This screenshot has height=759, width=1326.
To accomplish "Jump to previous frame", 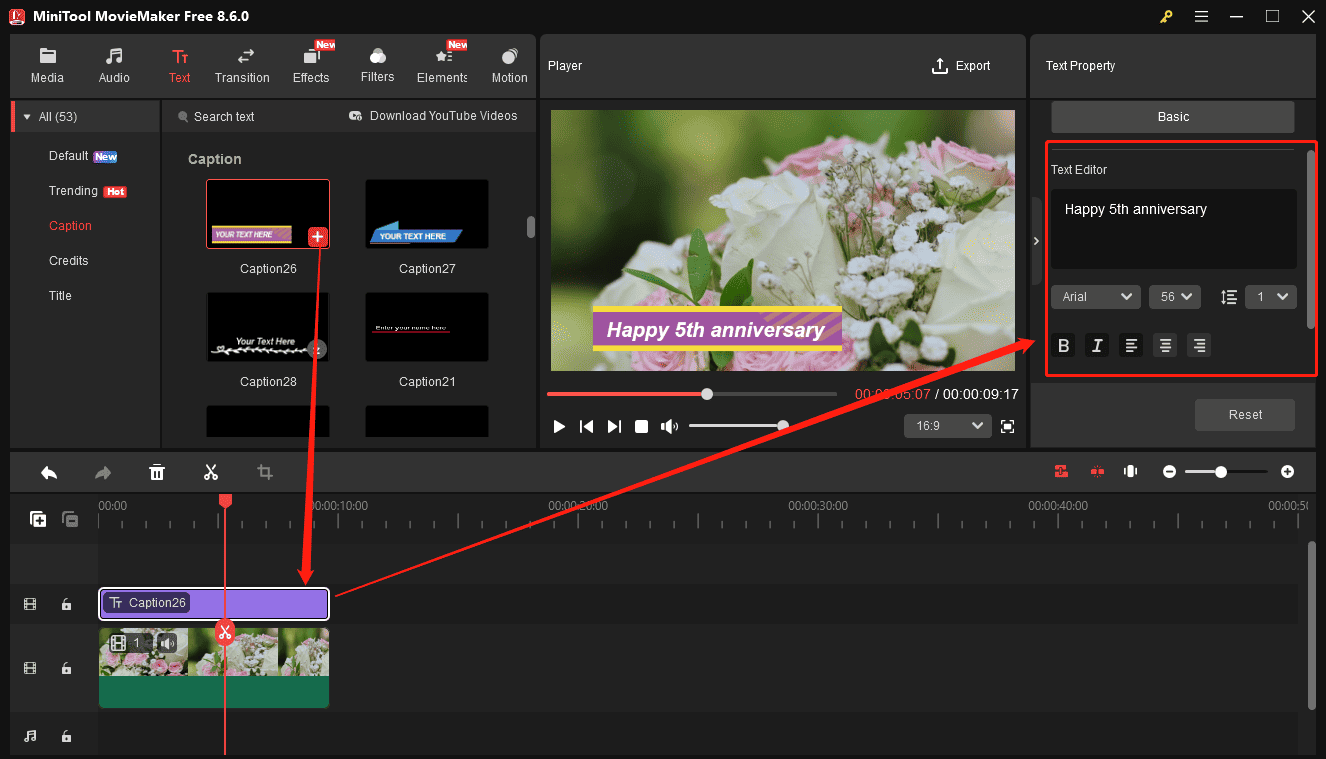I will (587, 426).
